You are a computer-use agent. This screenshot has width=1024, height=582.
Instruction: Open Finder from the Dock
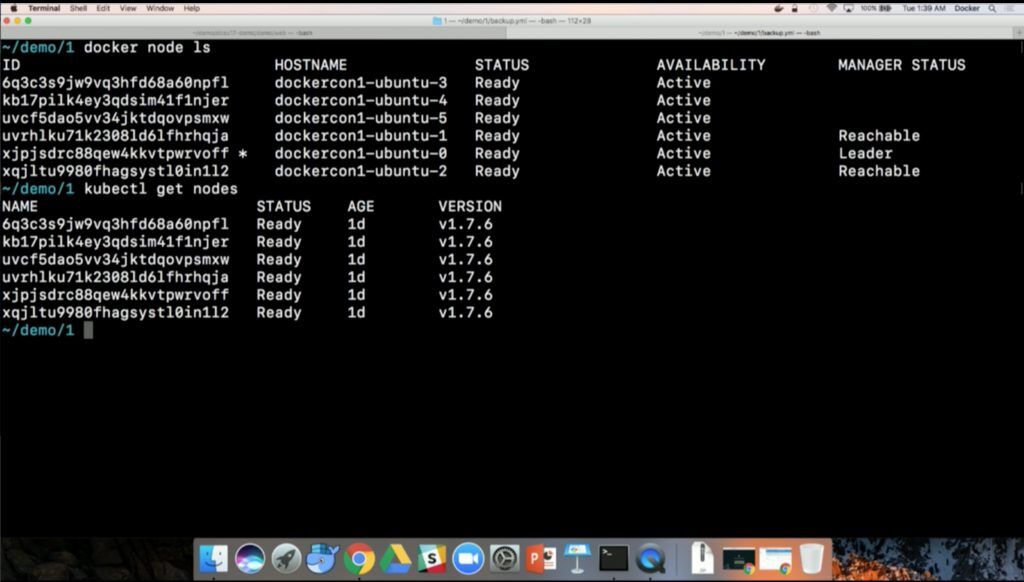(x=214, y=558)
